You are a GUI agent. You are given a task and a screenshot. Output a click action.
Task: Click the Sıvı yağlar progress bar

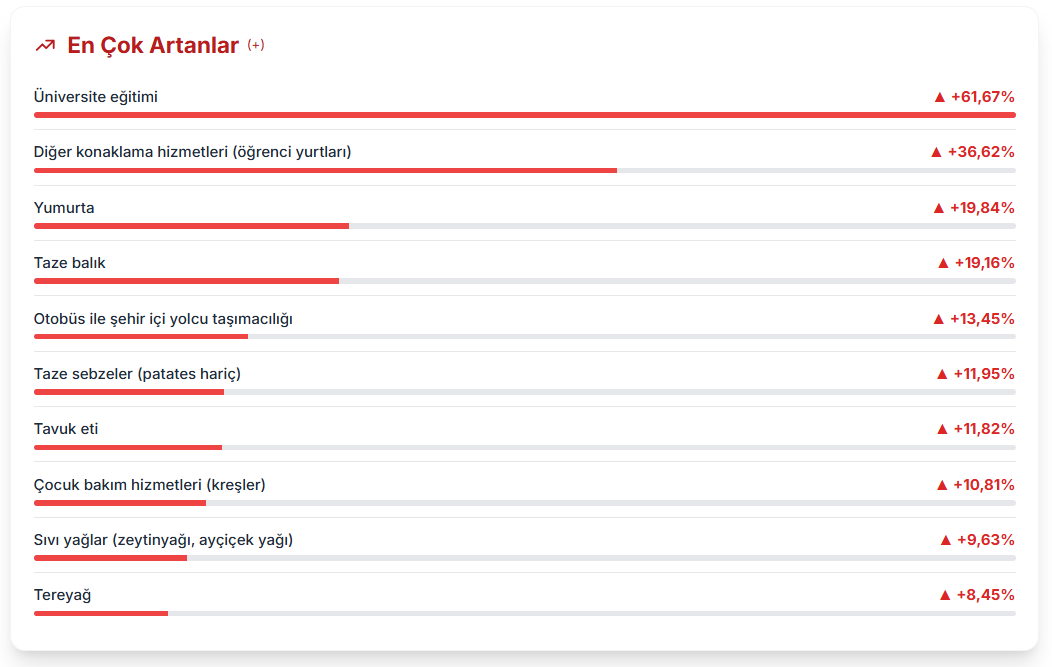pos(110,558)
